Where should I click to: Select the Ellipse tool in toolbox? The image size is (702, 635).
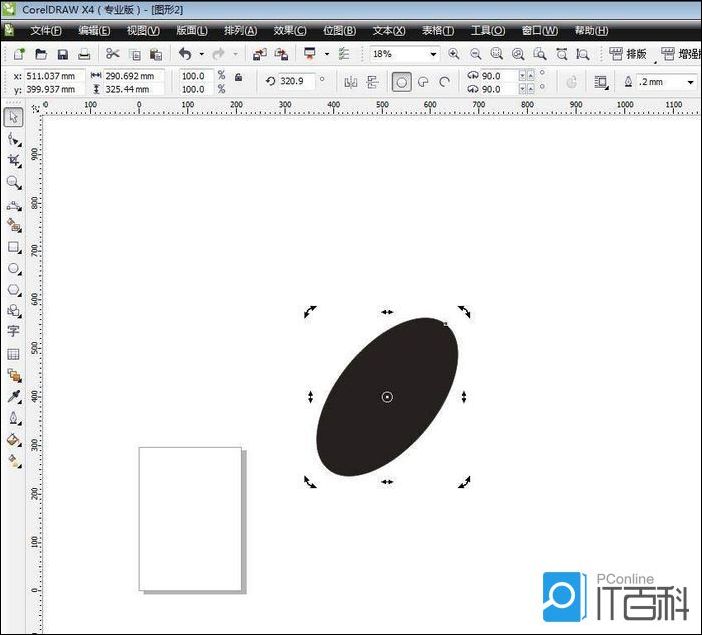click(14, 268)
